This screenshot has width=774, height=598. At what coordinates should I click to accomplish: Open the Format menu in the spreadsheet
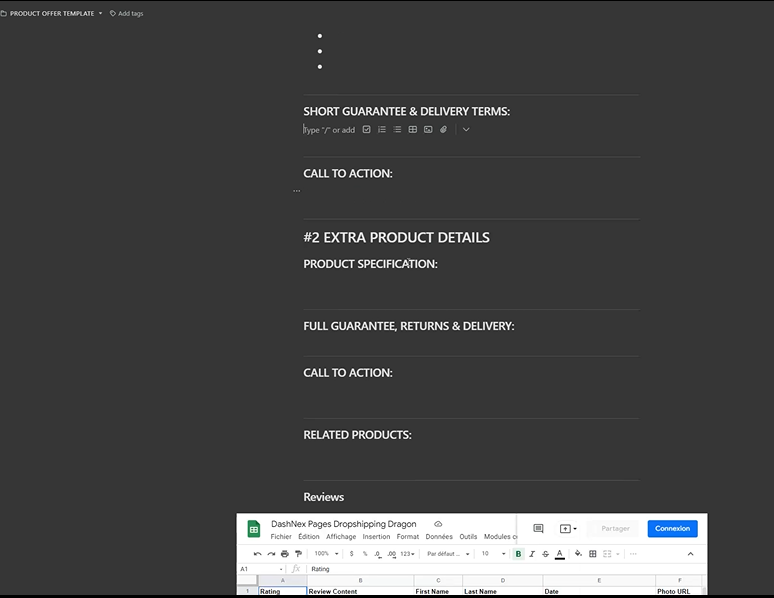pyautogui.click(x=408, y=537)
